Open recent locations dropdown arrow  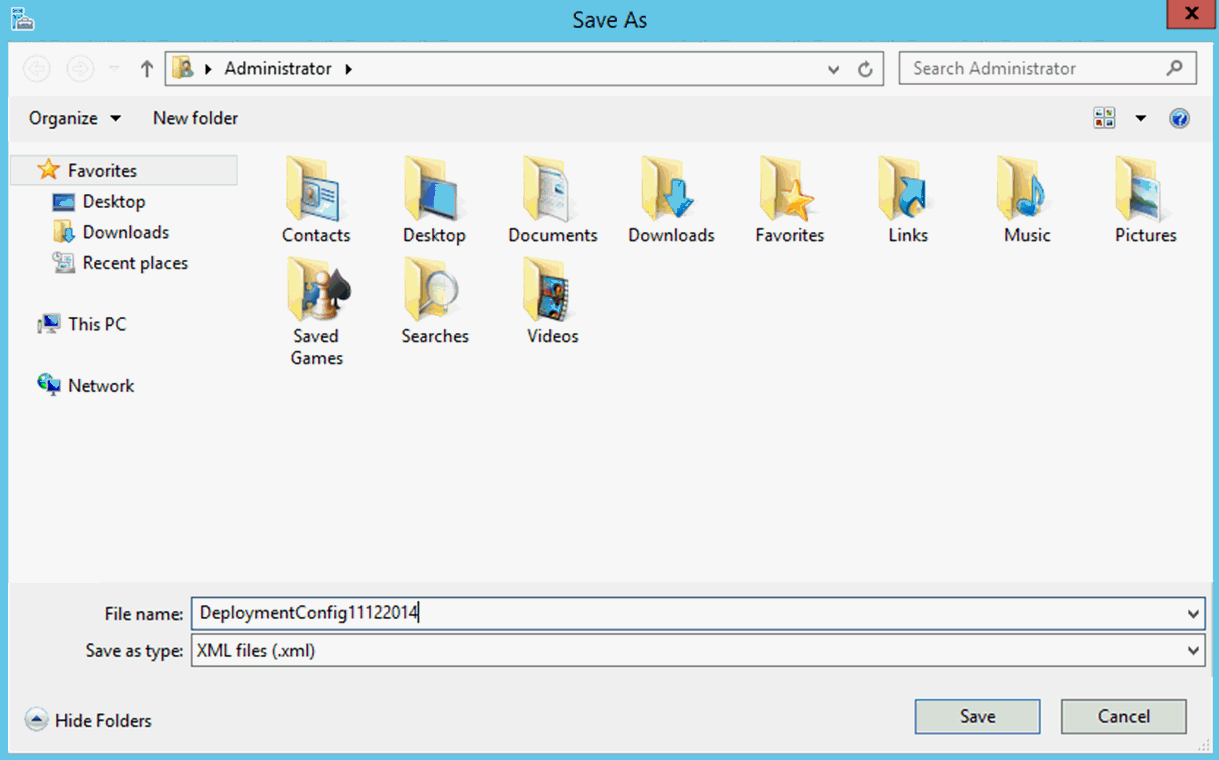click(x=114, y=68)
